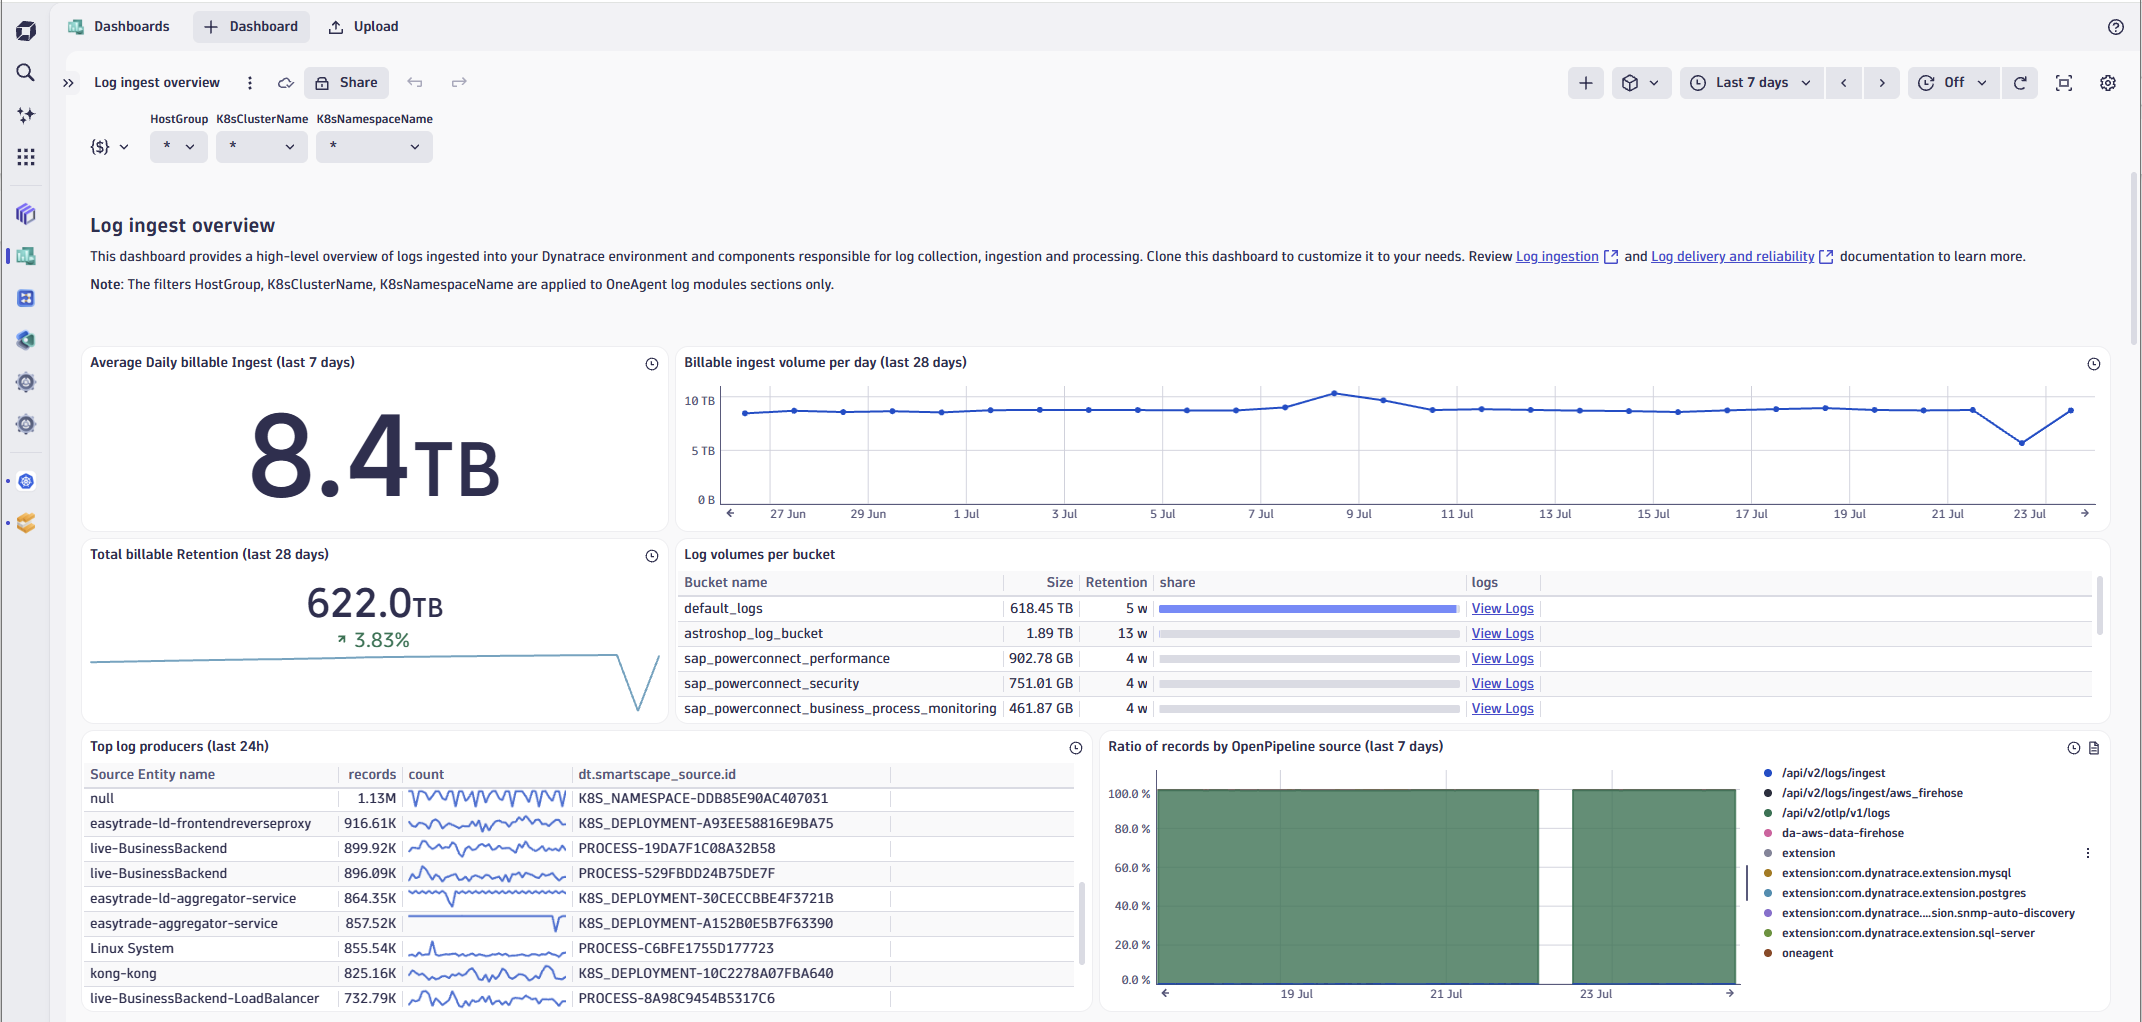Click the Upload tab
The image size is (2142, 1022).
tap(364, 27)
